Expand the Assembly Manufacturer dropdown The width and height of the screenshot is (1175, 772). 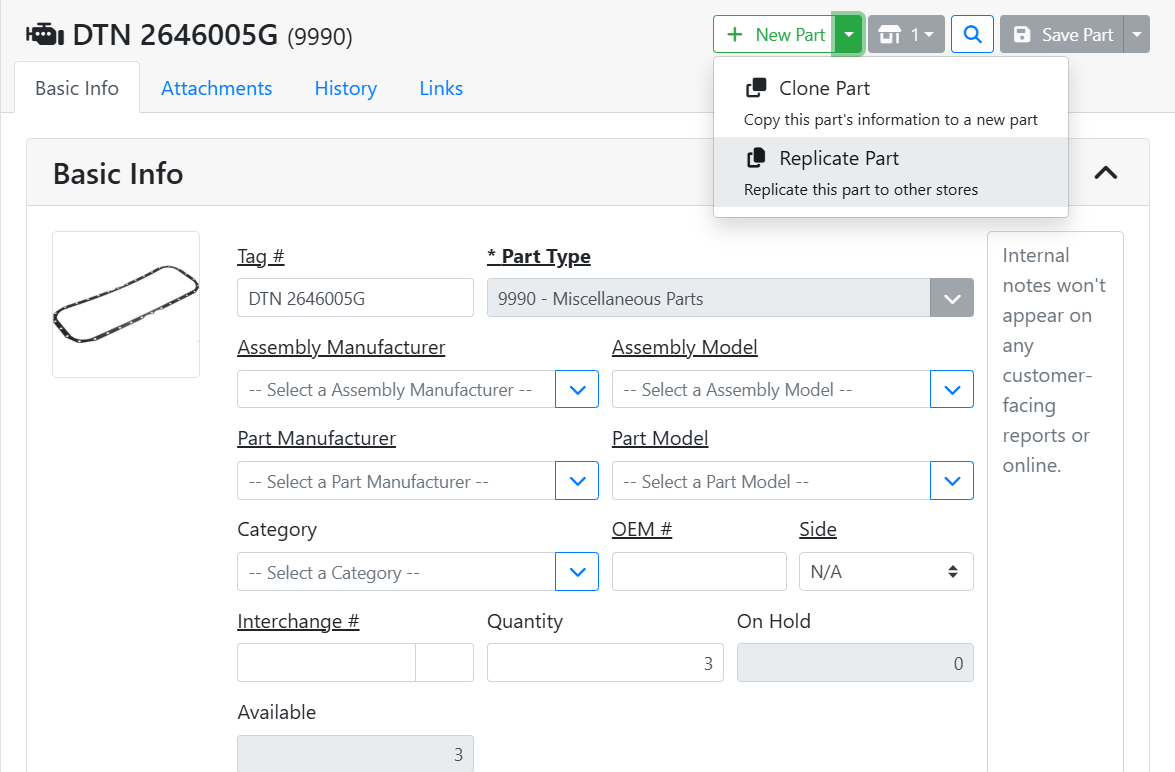(577, 390)
